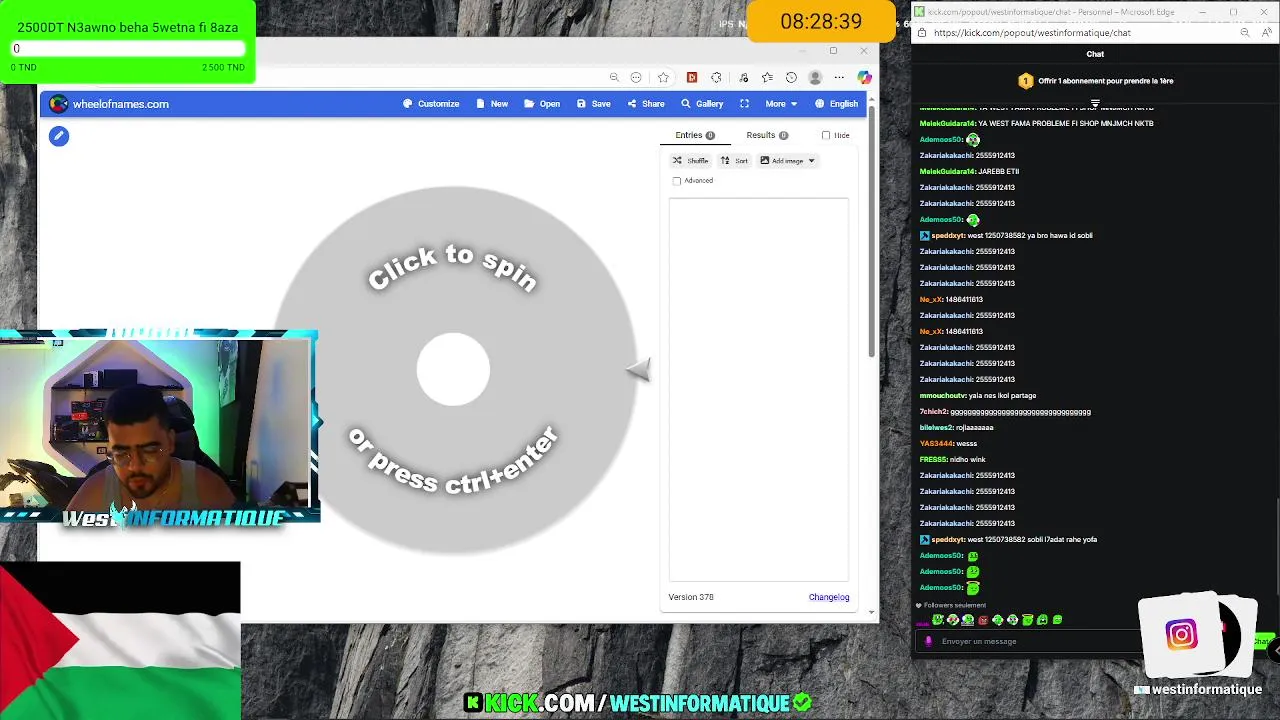The width and height of the screenshot is (1280, 720).
Task: Click zoom icon in chat window address bar
Action: point(1244,33)
